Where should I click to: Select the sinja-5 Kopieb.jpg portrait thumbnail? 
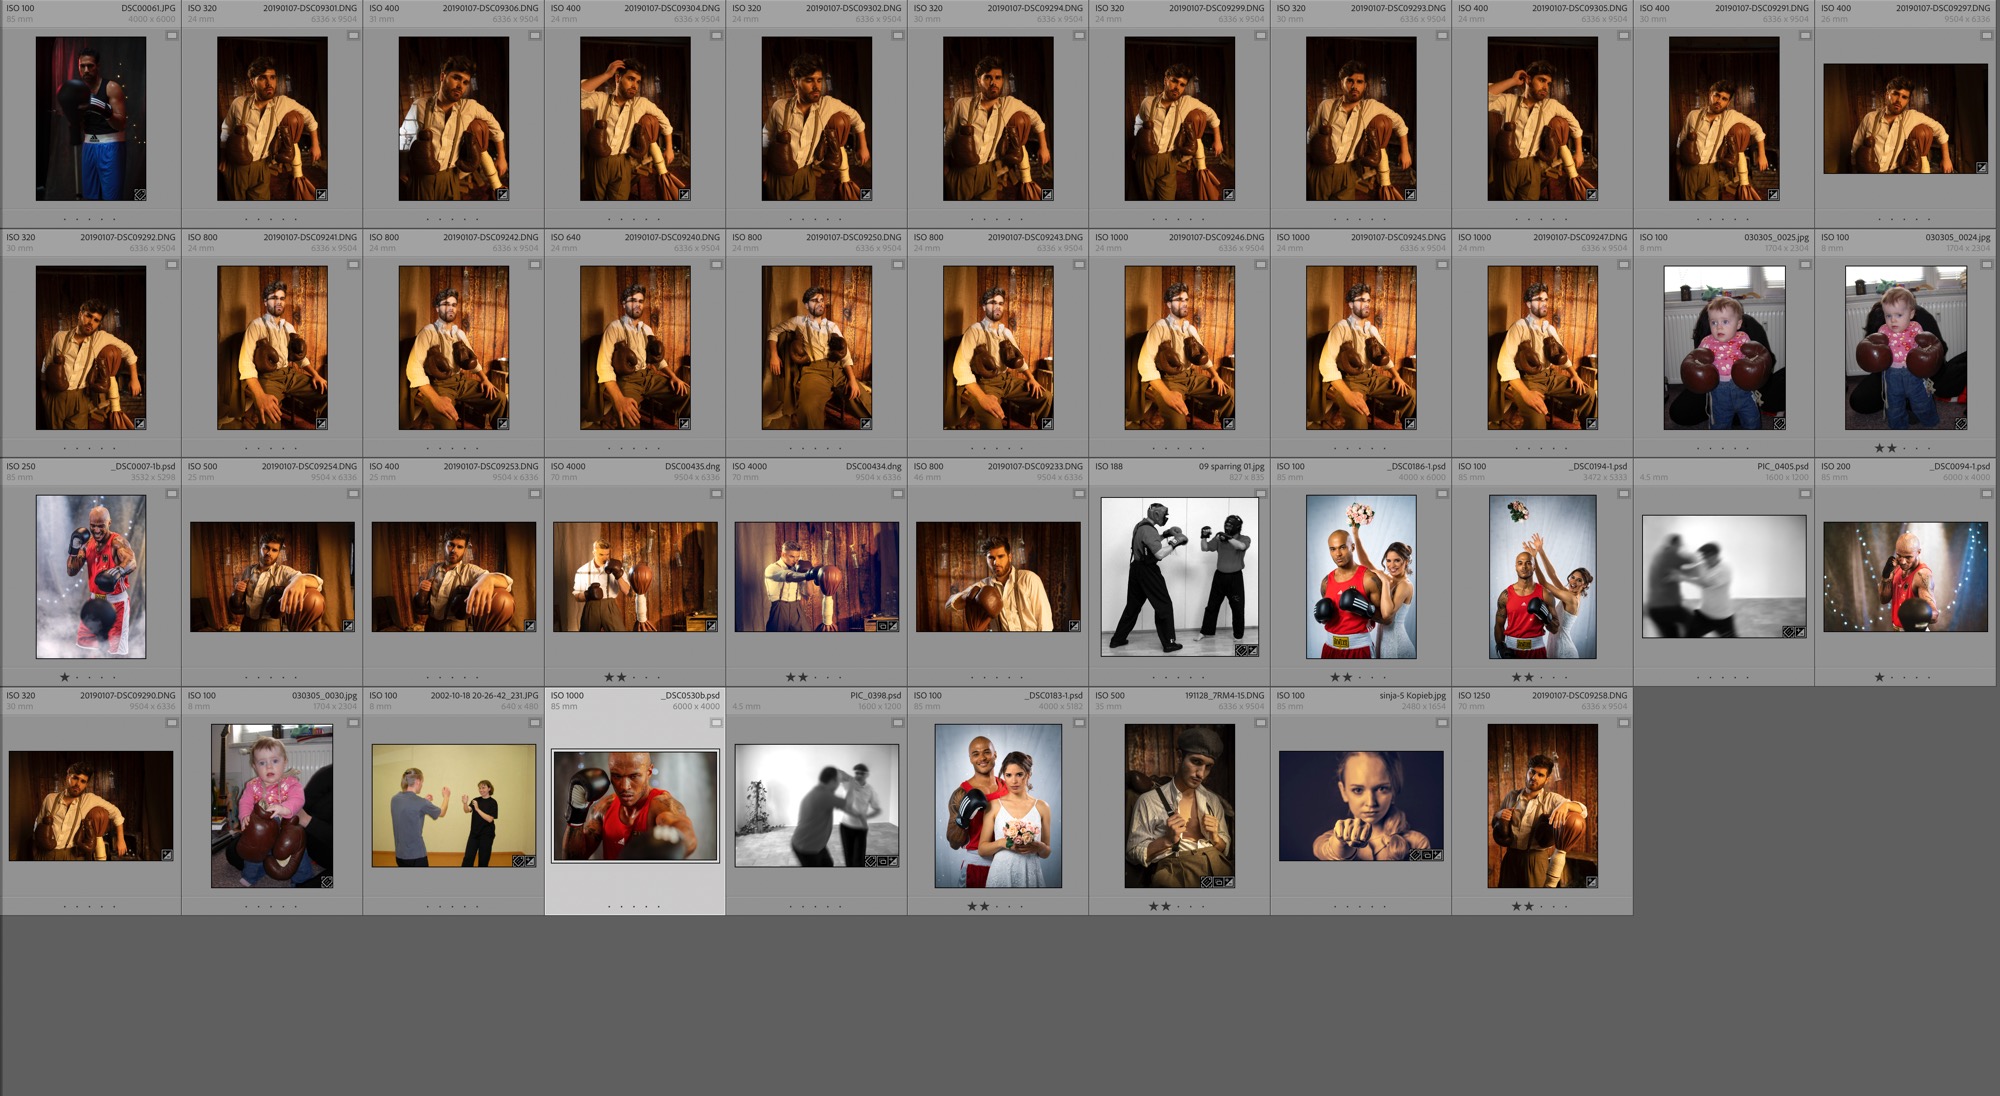pos(1360,806)
